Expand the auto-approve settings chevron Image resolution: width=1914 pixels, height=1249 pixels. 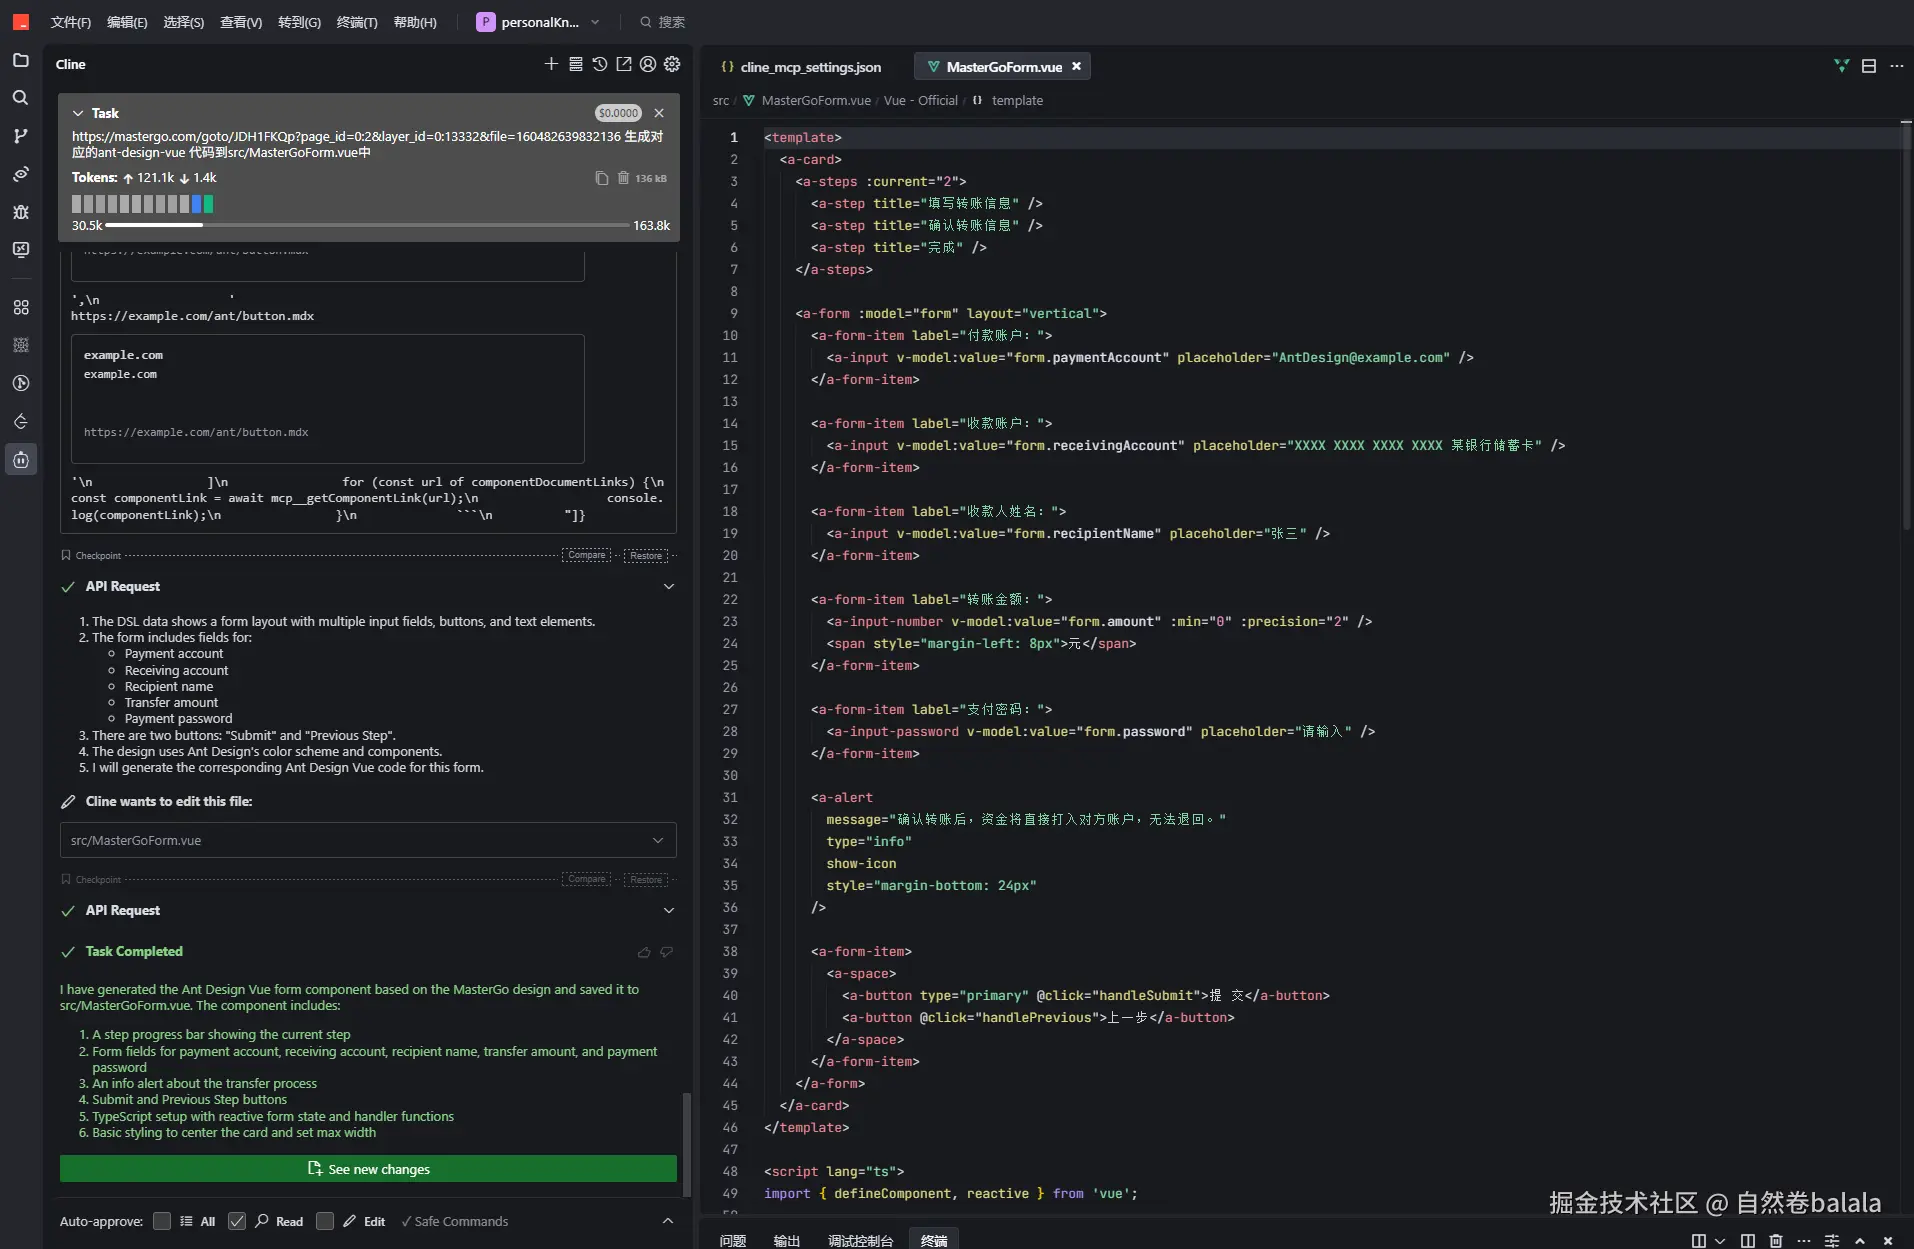668,1221
